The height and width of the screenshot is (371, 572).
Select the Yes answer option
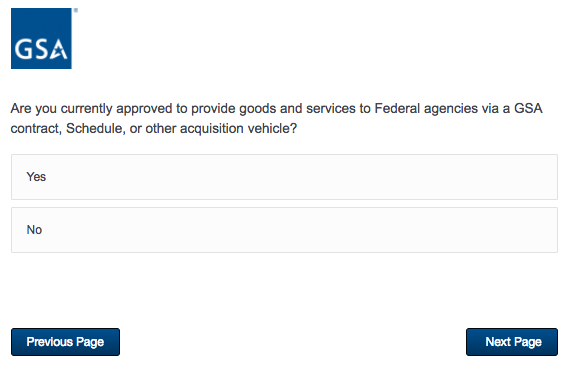tap(284, 177)
